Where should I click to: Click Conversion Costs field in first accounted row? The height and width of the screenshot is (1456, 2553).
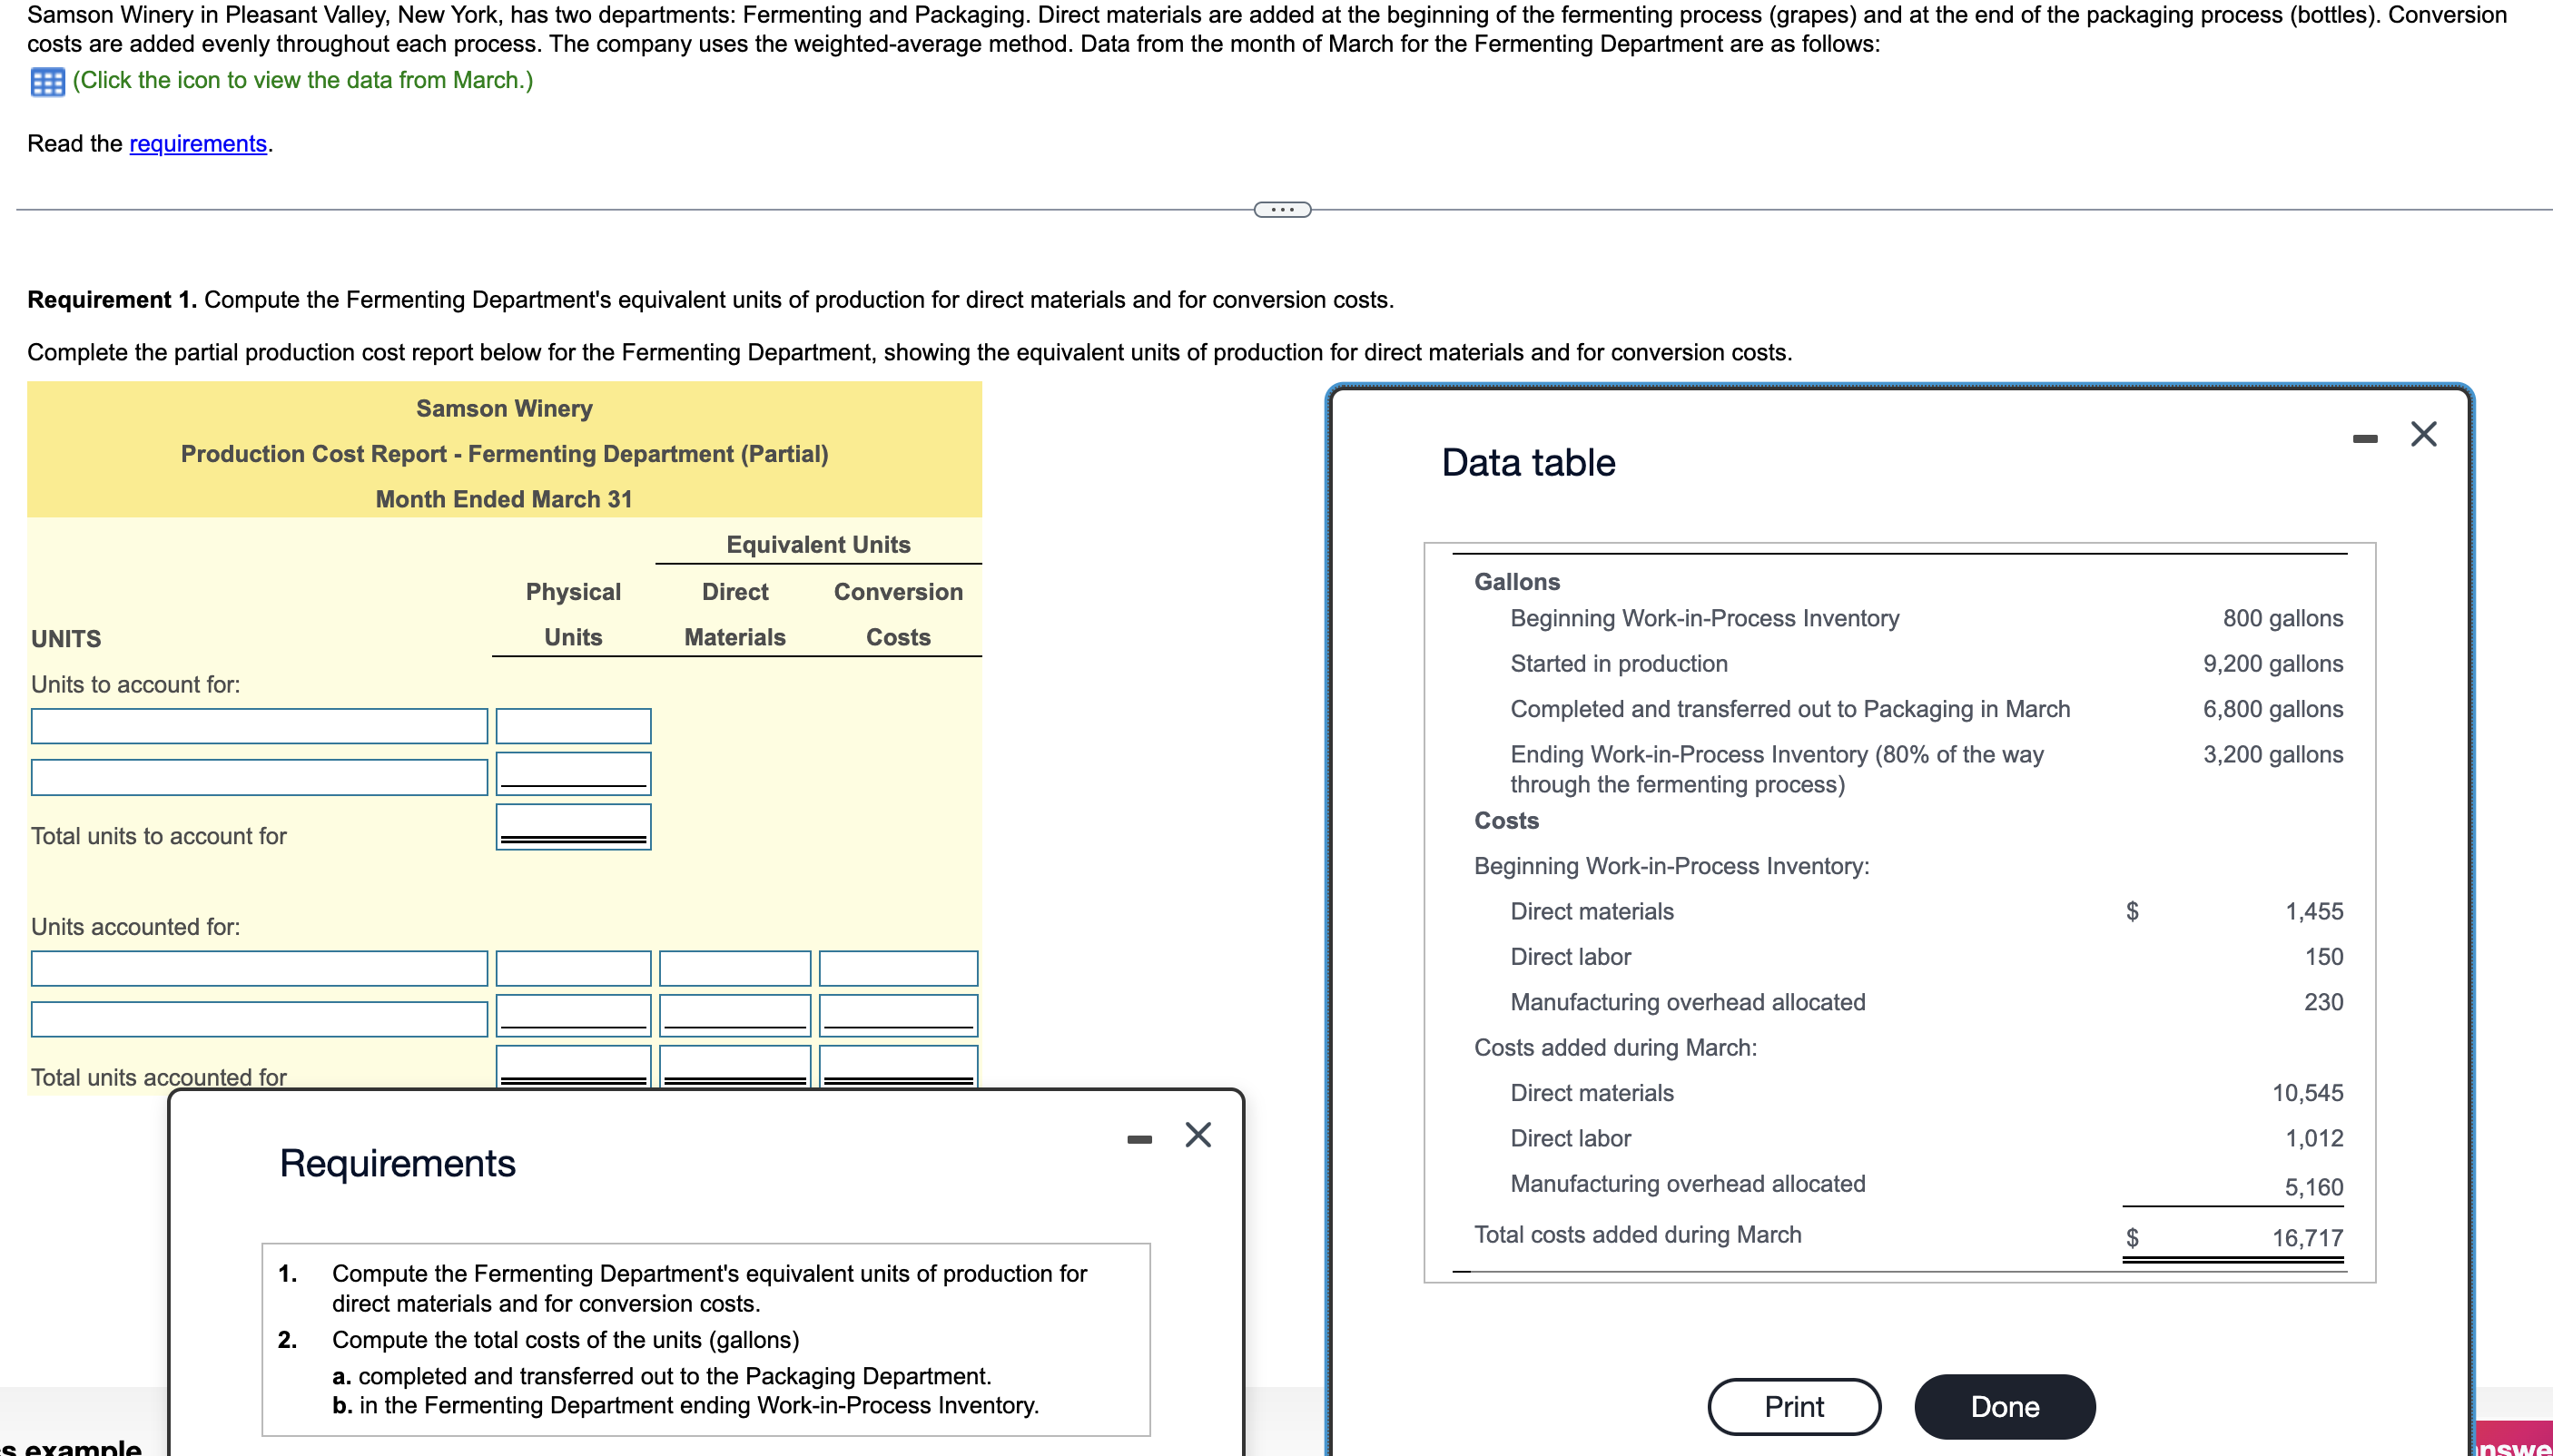[897, 967]
